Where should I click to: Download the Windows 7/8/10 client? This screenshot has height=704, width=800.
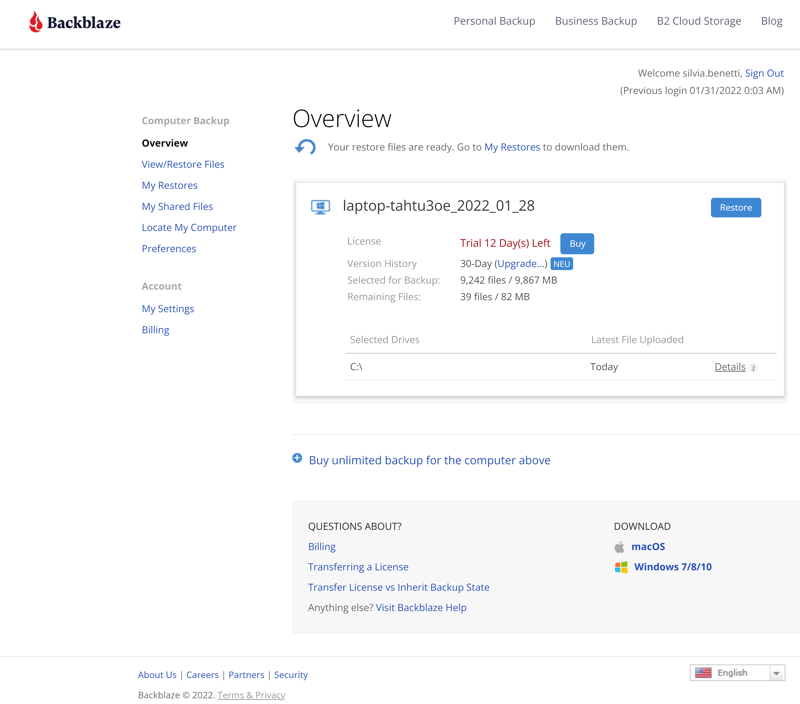[672, 567]
